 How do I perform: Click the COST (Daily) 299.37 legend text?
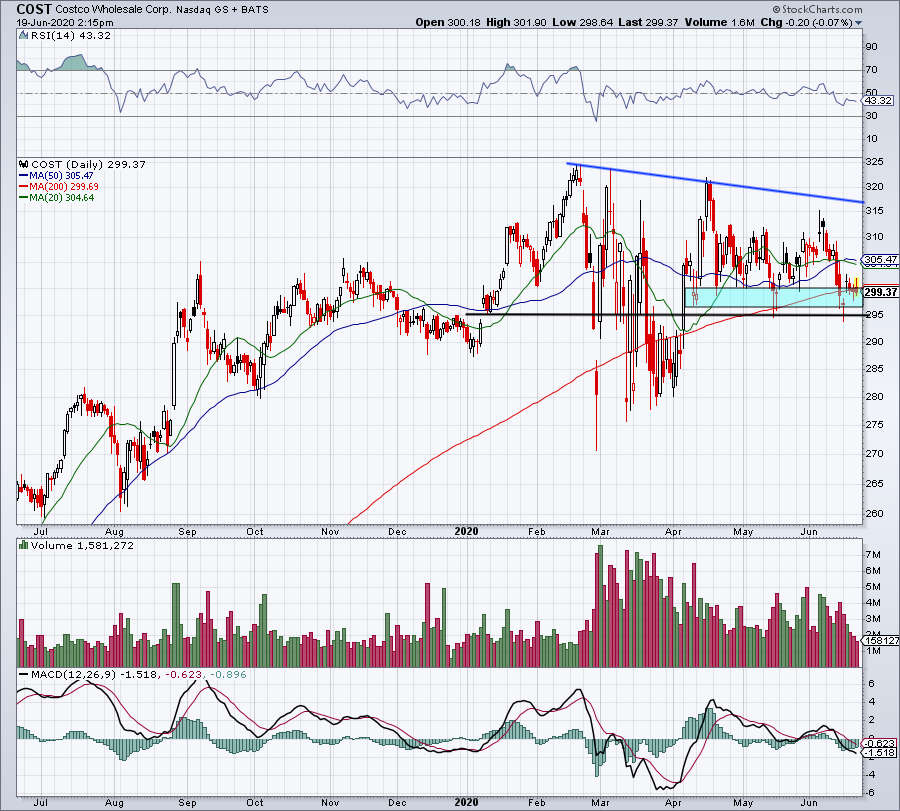(x=88, y=164)
